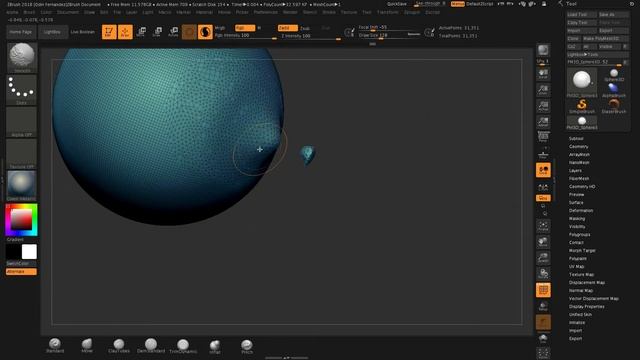640x360 pixels.
Task: Toggle the Gizmo 3D sphere icon
Action: click(x=189, y=32)
